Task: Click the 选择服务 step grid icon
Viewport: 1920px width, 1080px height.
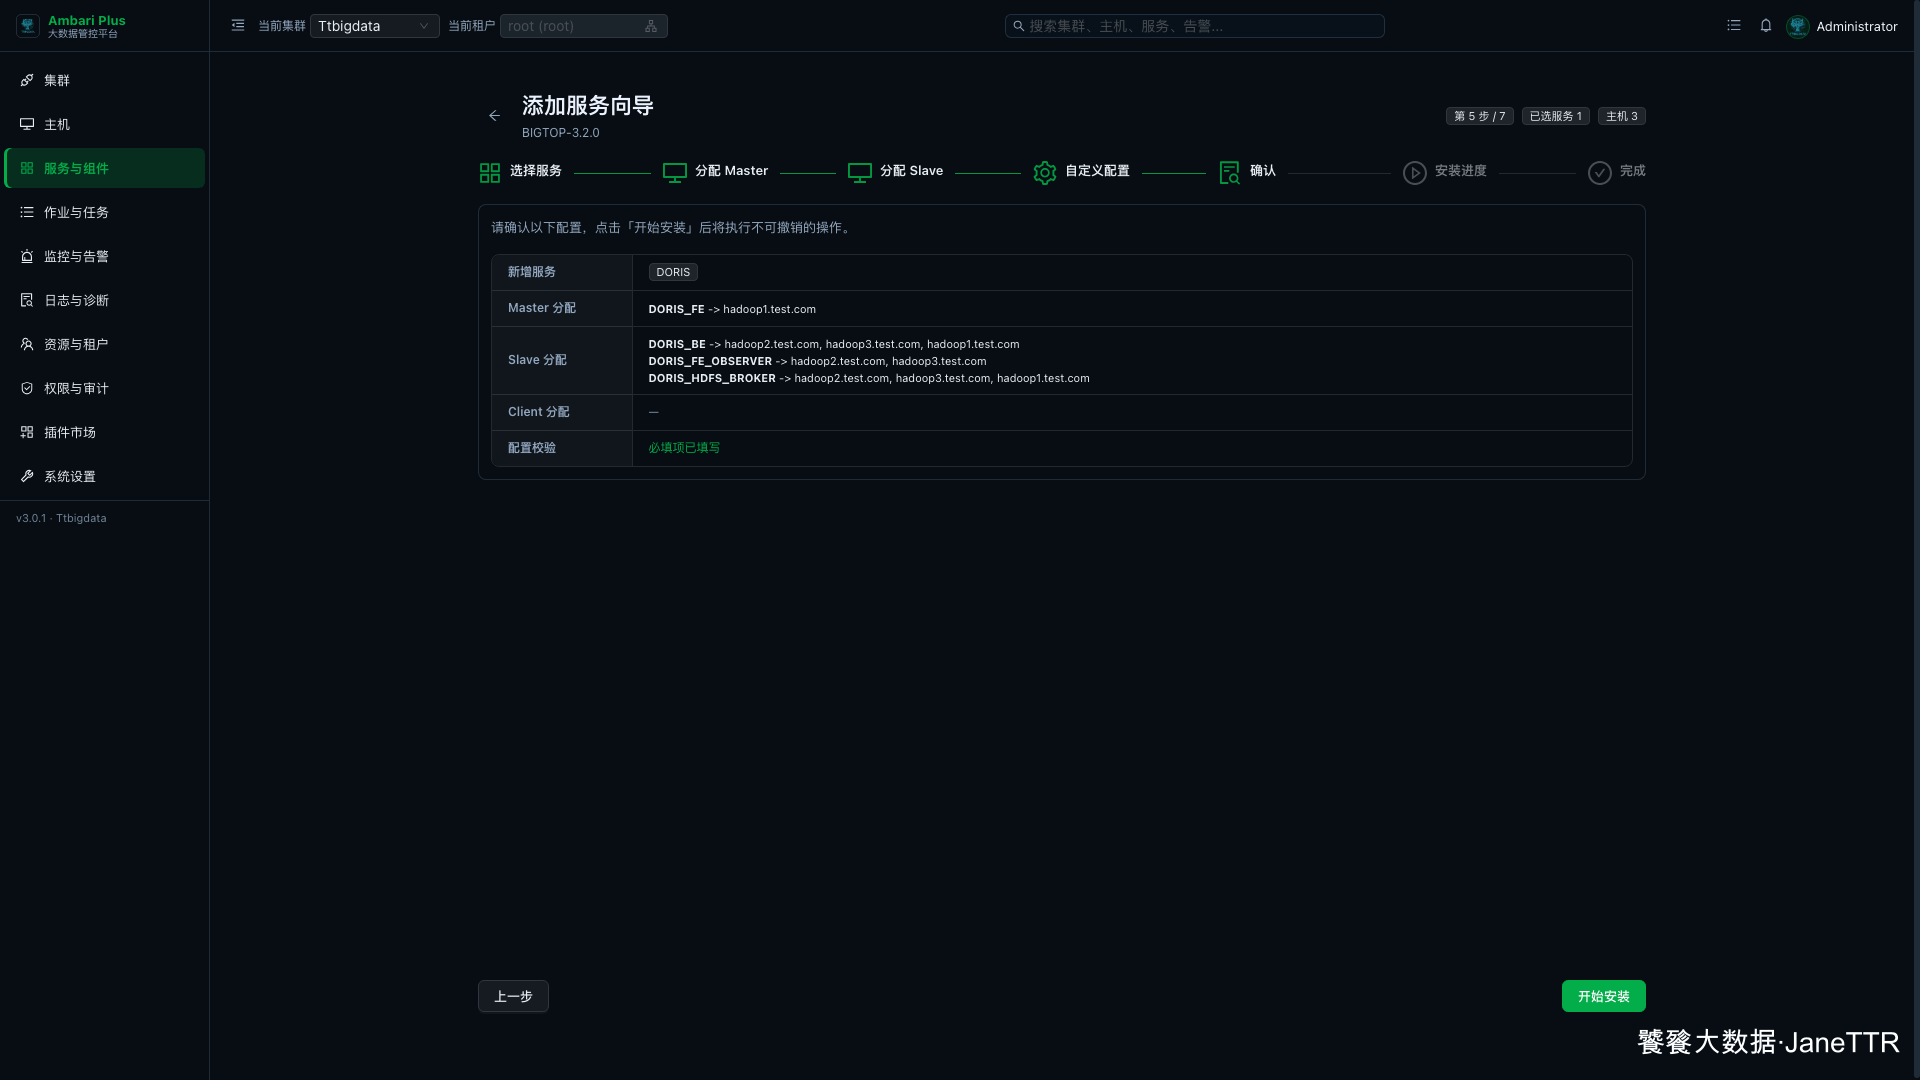Action: (x=490, y=173)
